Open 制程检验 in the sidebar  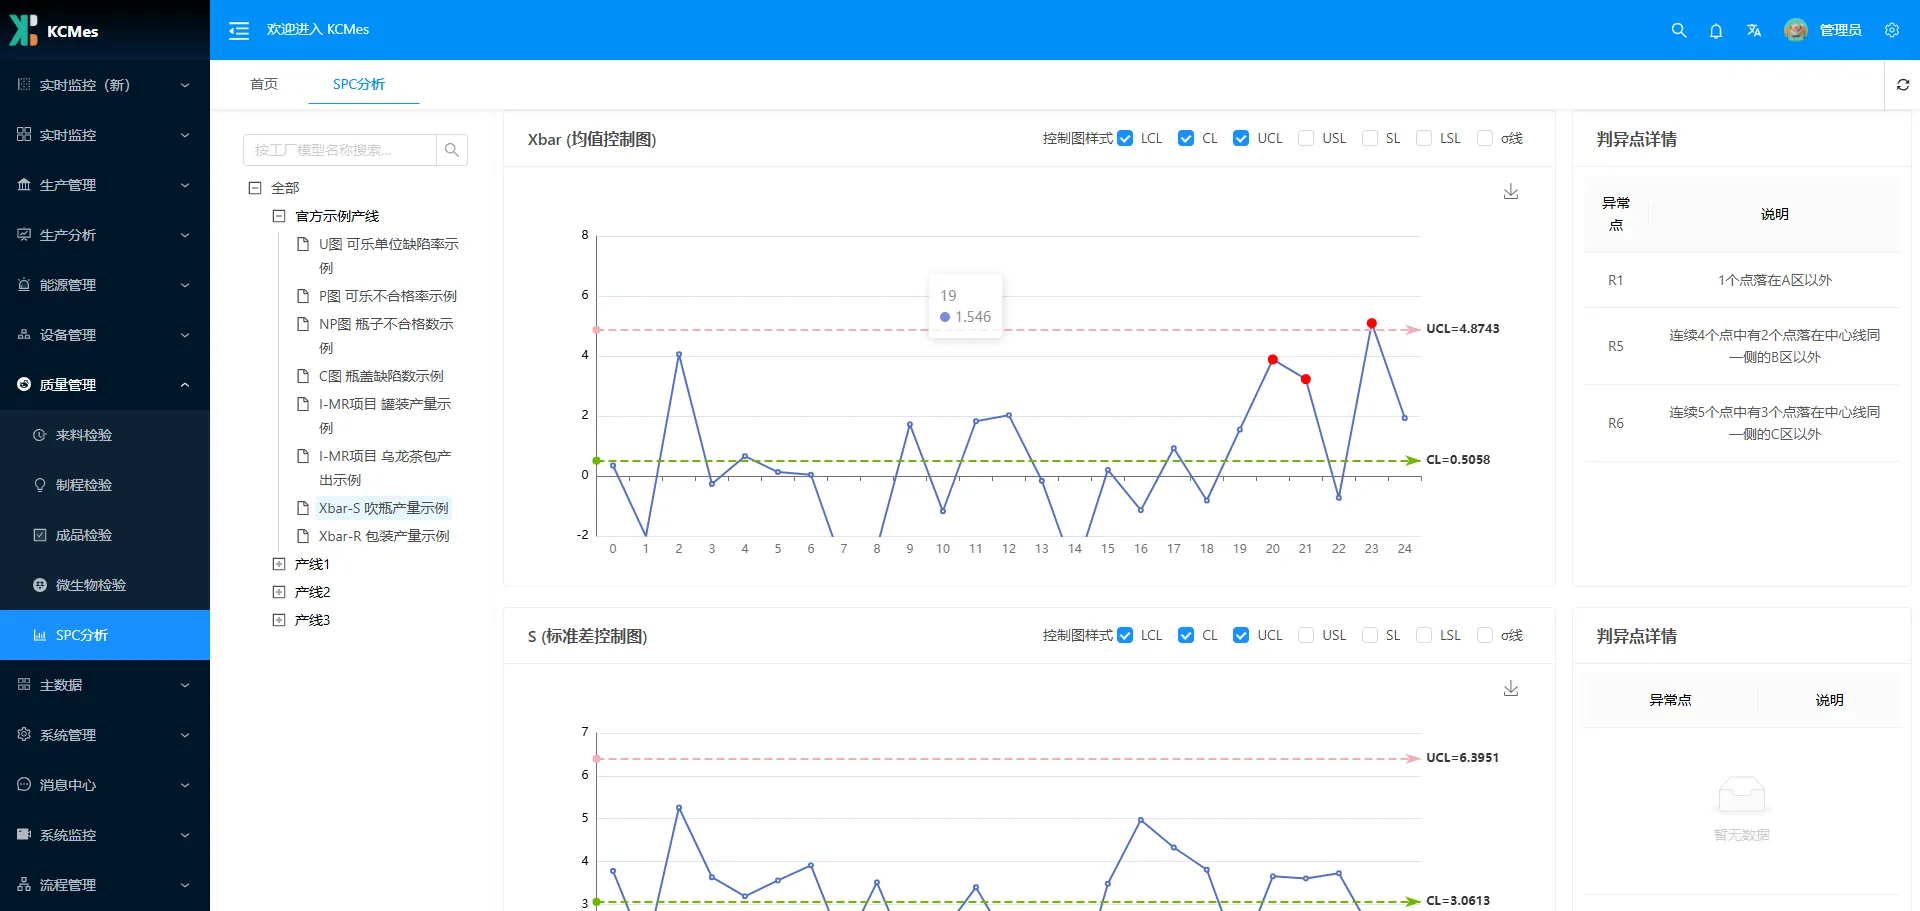pyautogui.click(x=84, y=485)
